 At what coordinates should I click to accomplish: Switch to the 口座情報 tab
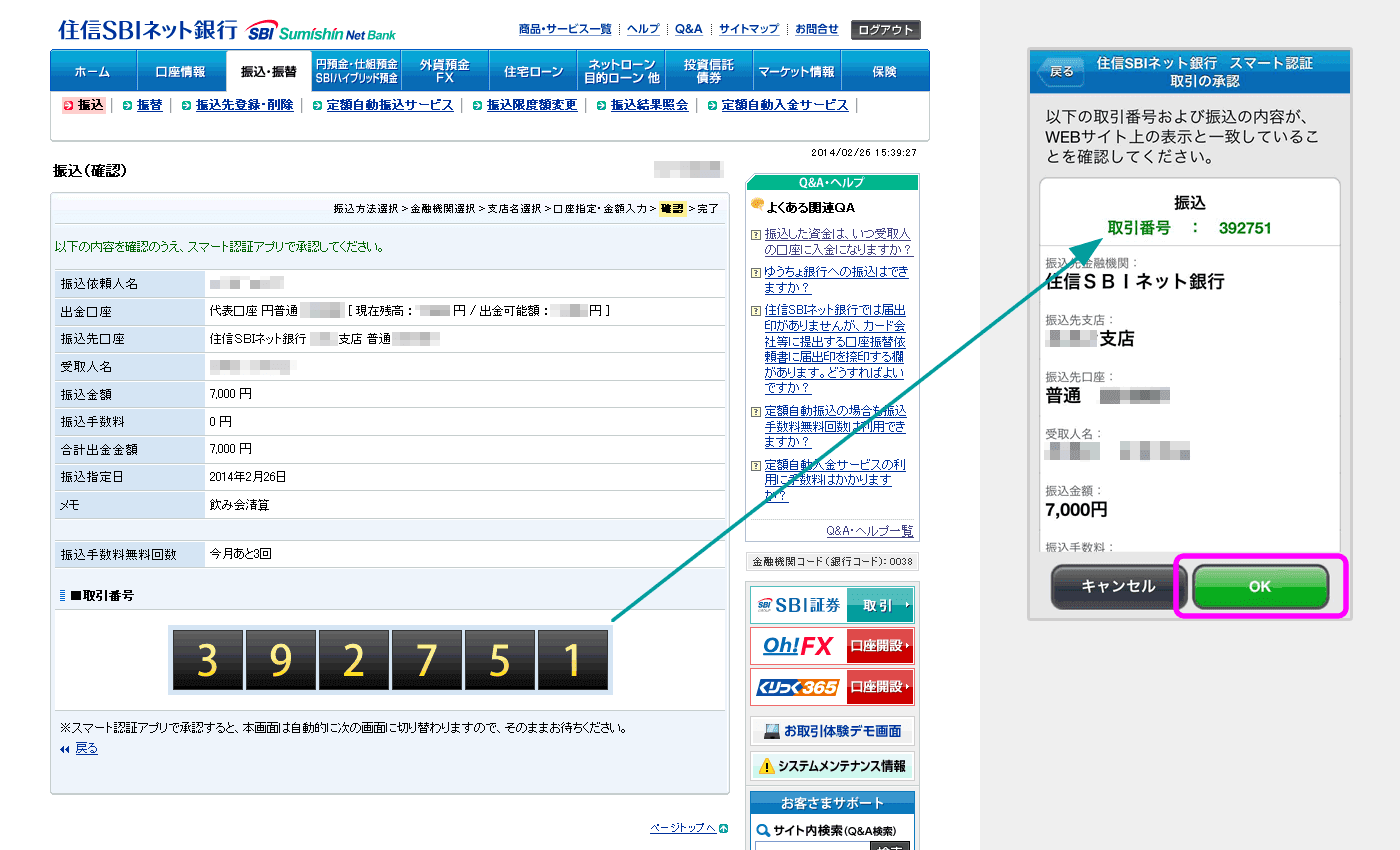[180, 72]
